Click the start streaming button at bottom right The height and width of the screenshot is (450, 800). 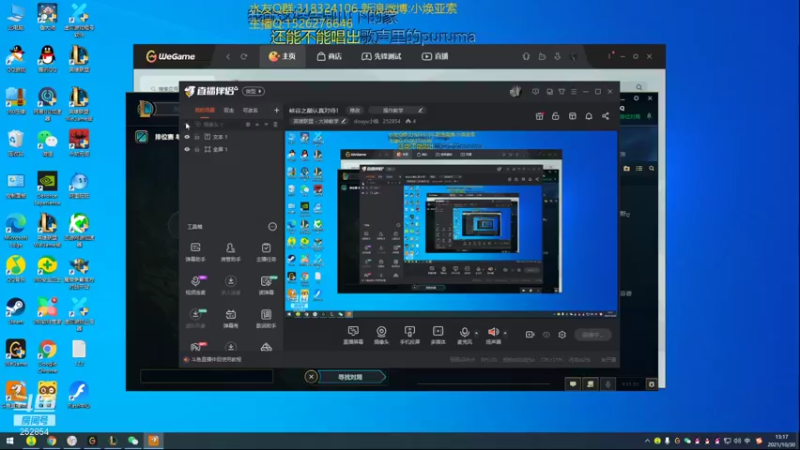coord(592,335)
